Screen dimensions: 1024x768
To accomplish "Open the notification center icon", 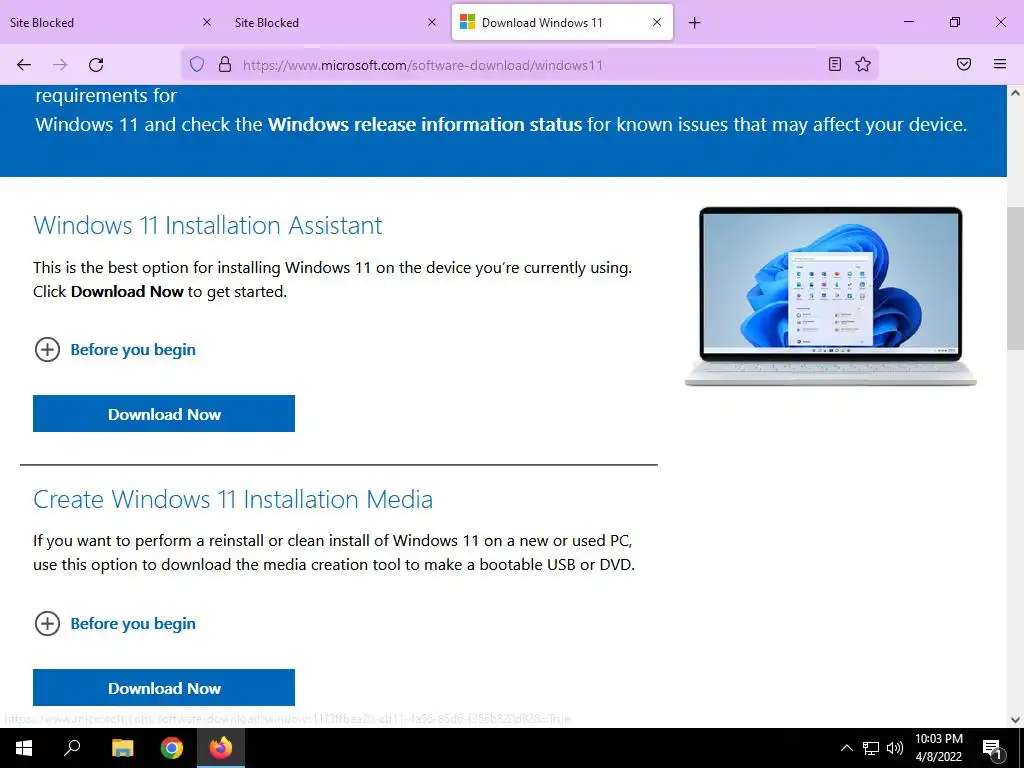I will 991,748.
